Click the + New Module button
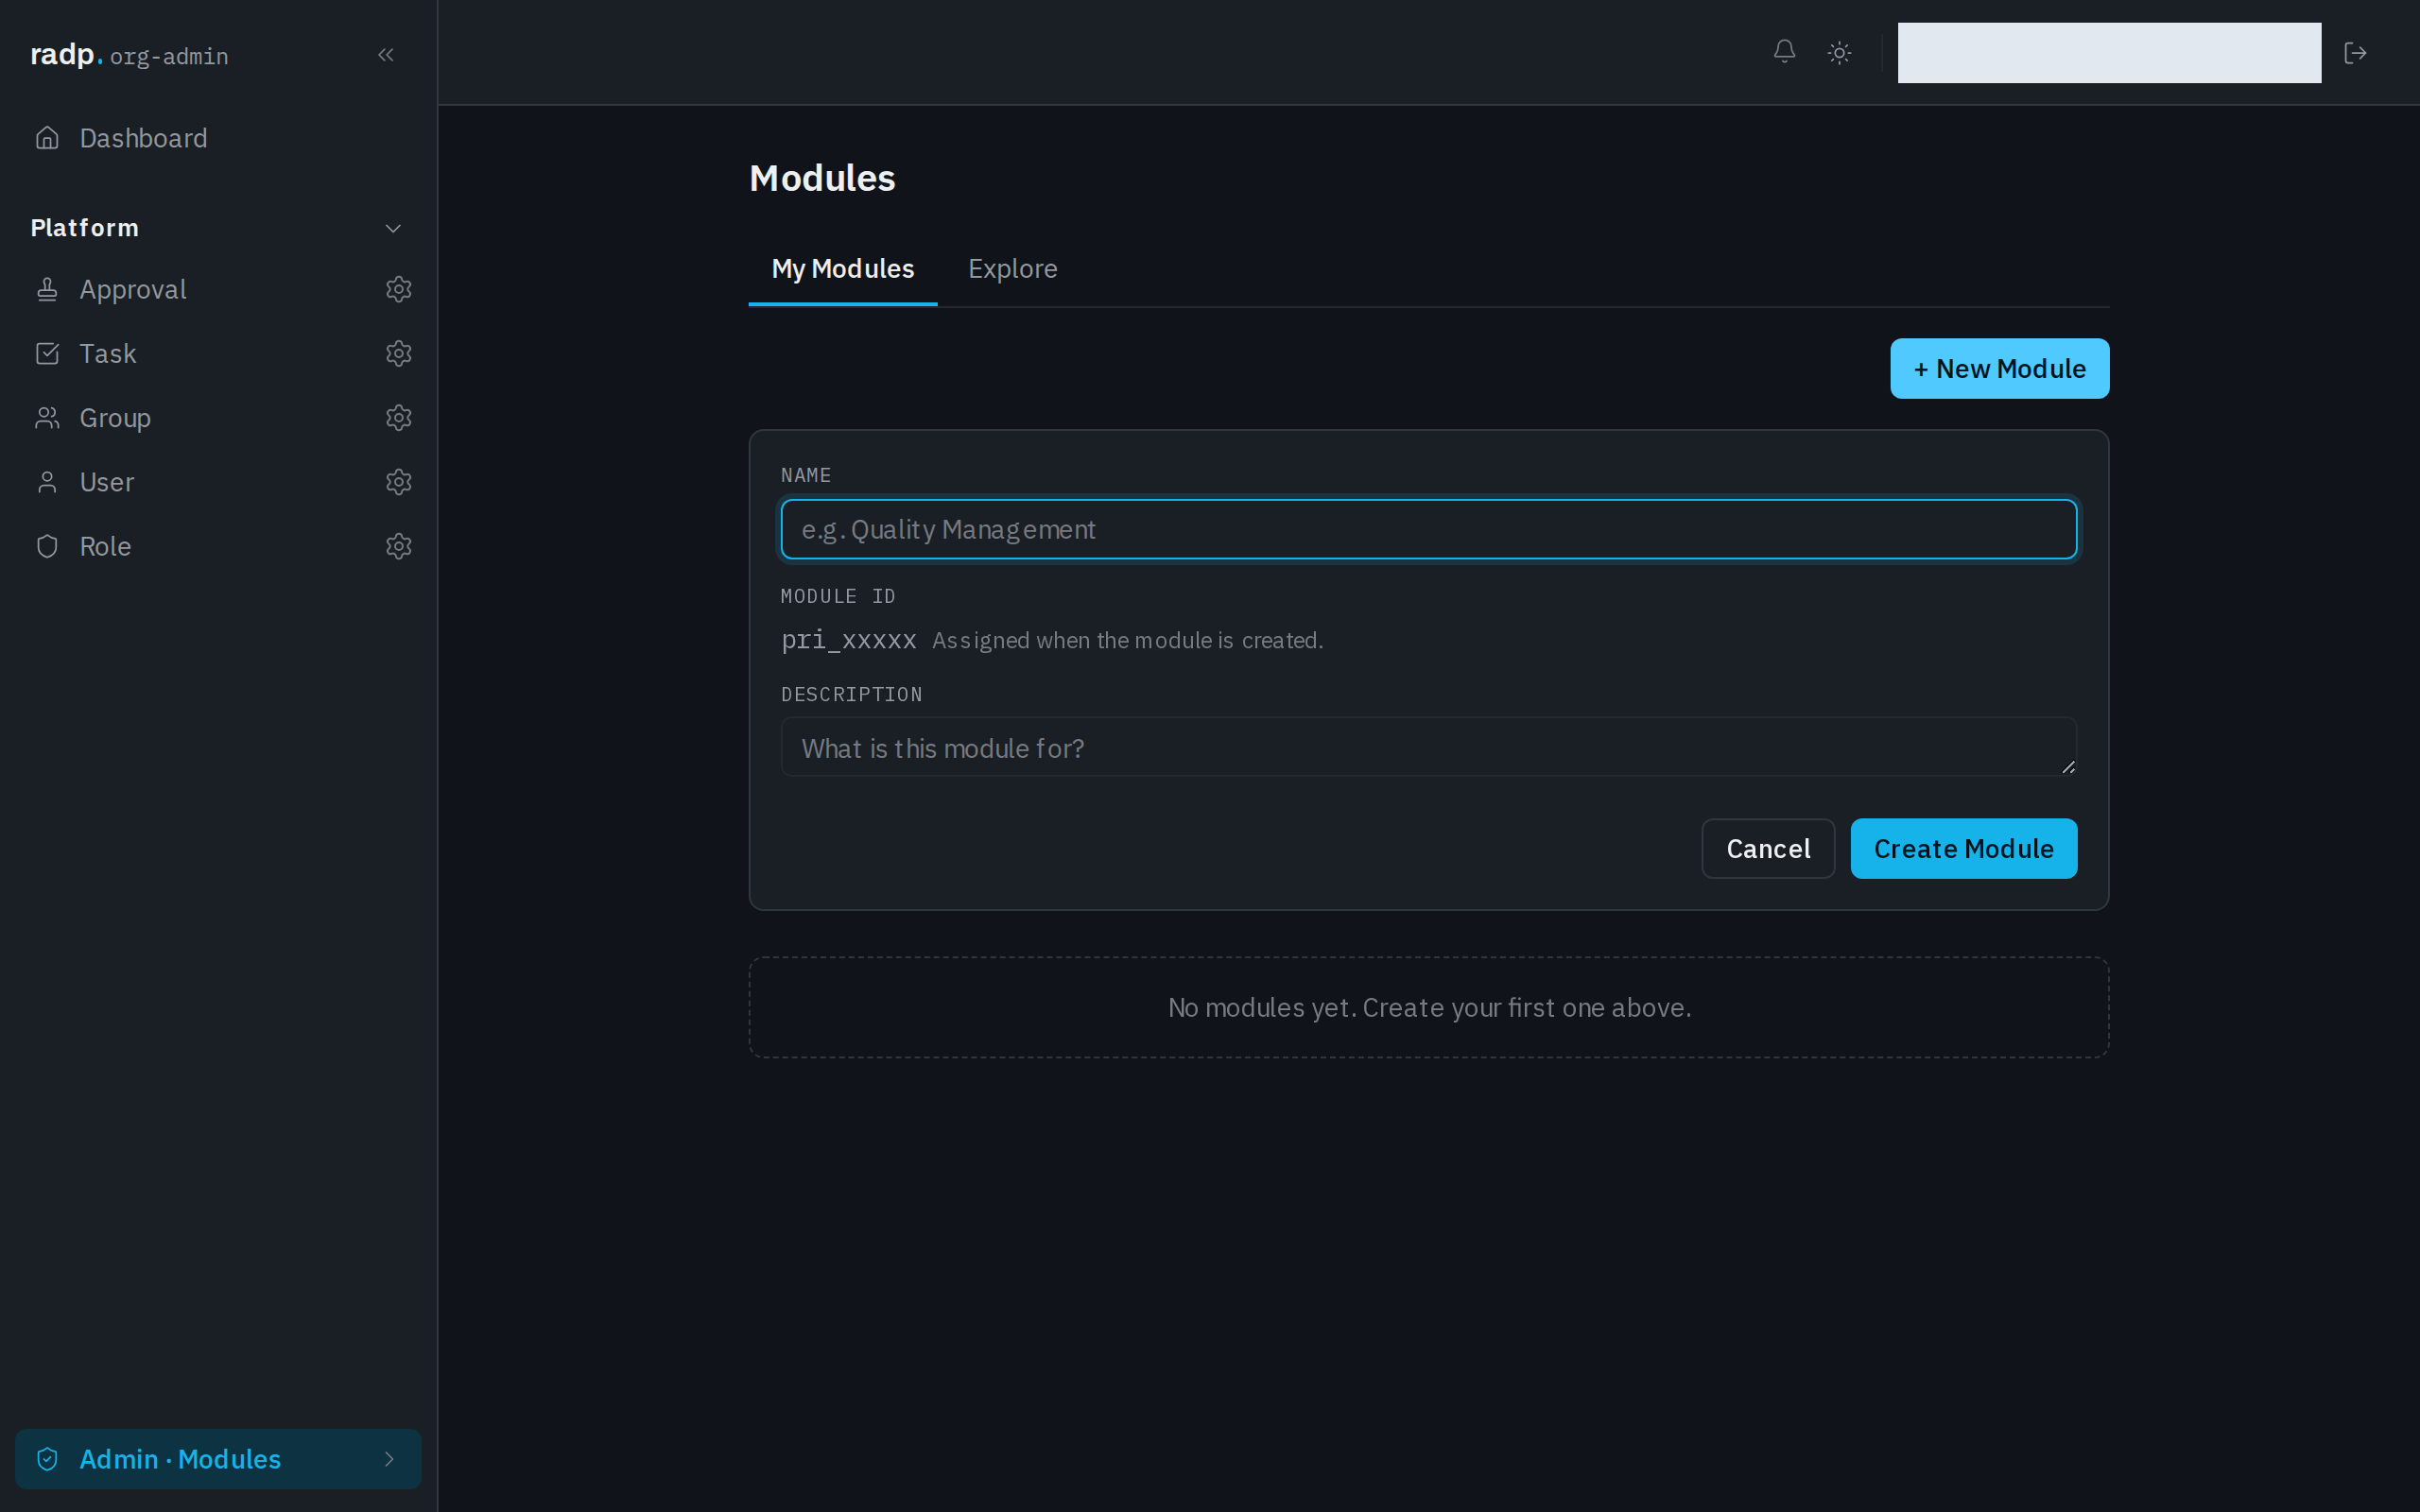The width and height of the screenshot is (2420, 1512). coord(1999,369)
